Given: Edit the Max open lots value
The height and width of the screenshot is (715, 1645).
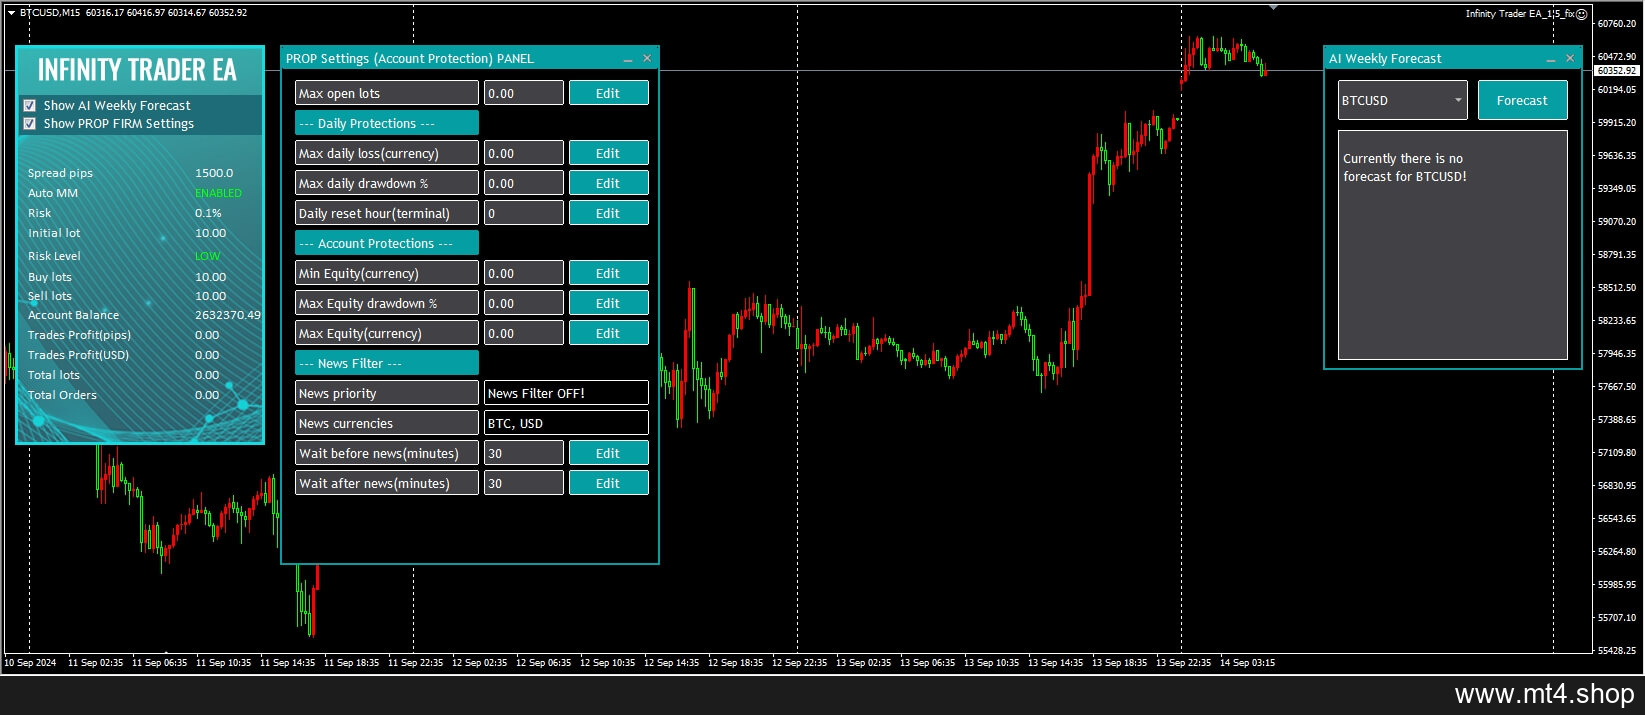Looking at the screenshot, I should (x=608, y=93).
